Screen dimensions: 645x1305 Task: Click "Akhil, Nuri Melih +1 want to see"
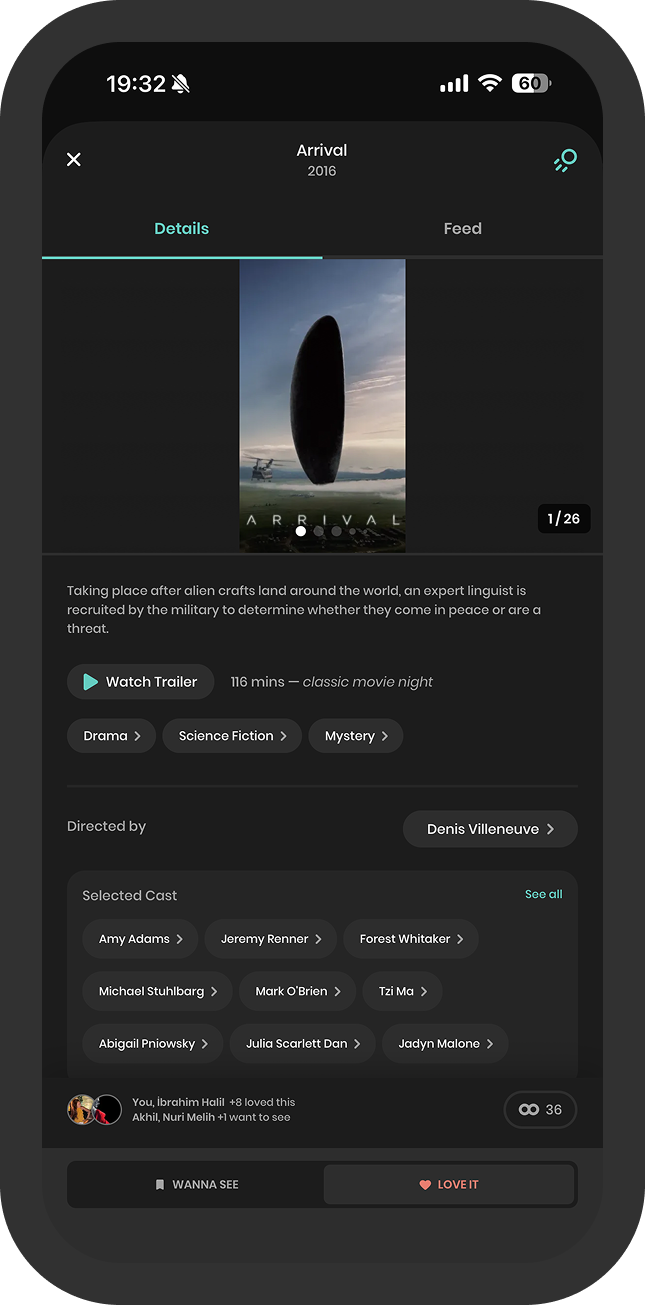tap(211, 1117)
